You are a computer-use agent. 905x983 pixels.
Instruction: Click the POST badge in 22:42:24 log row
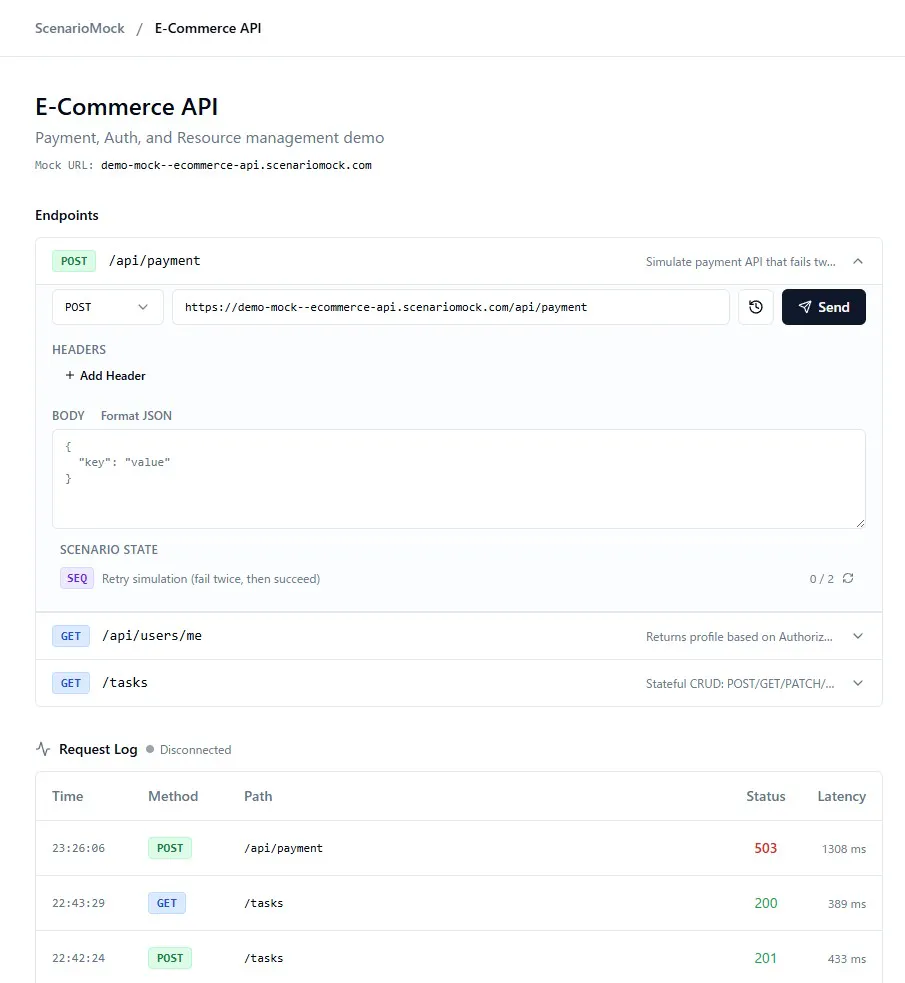click(x=170, y=958)
